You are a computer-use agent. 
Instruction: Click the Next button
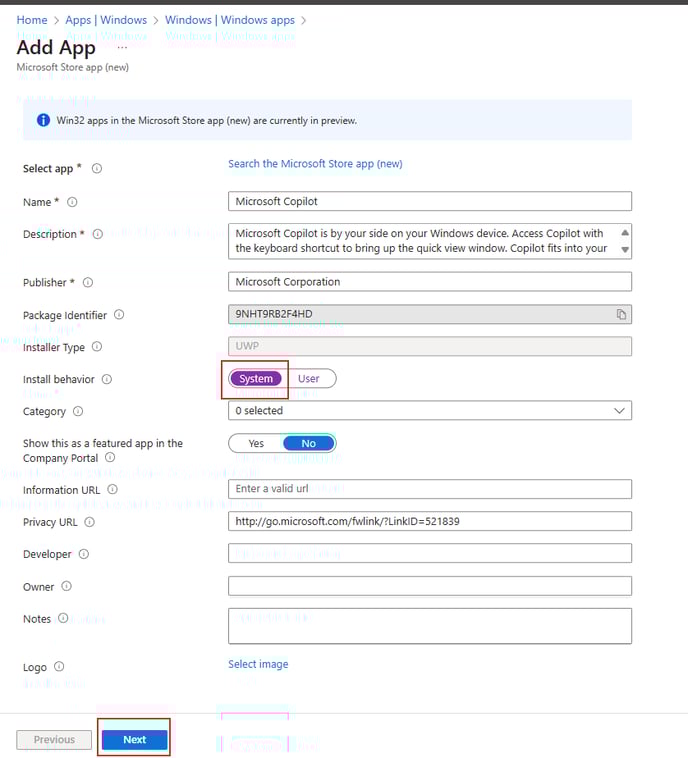[134, 740]
